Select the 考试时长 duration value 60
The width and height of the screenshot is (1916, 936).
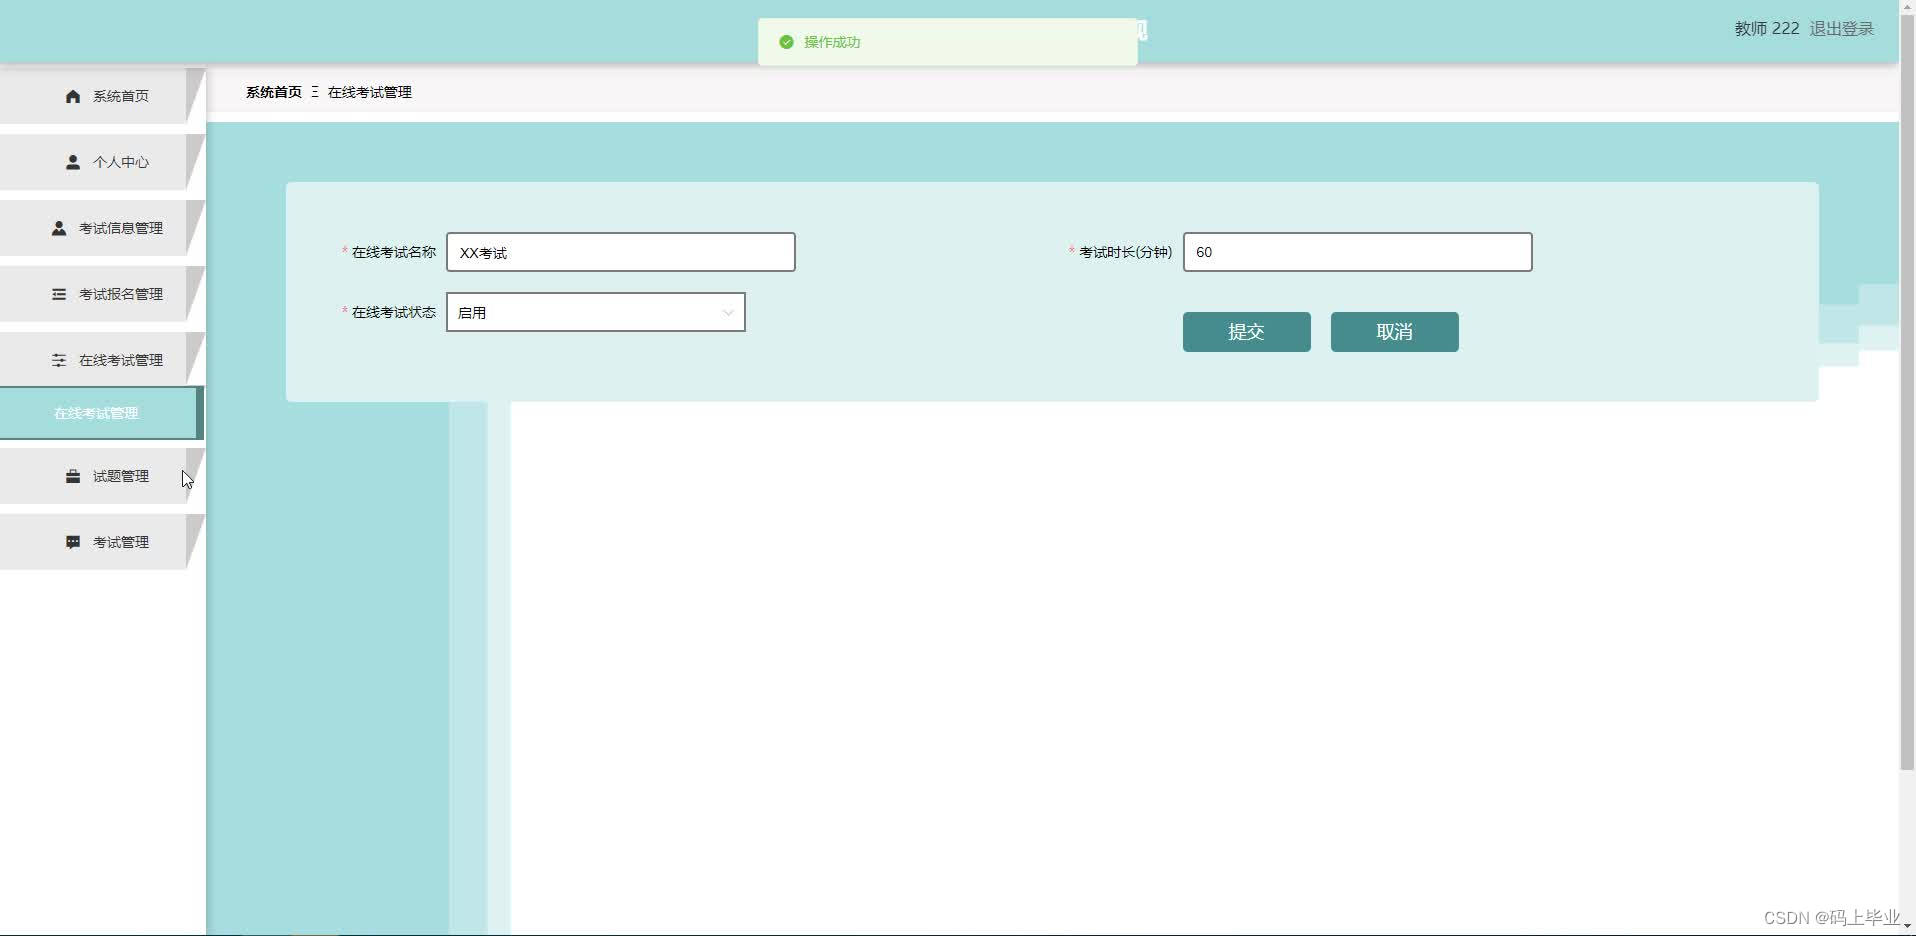tap(1357, 252)
